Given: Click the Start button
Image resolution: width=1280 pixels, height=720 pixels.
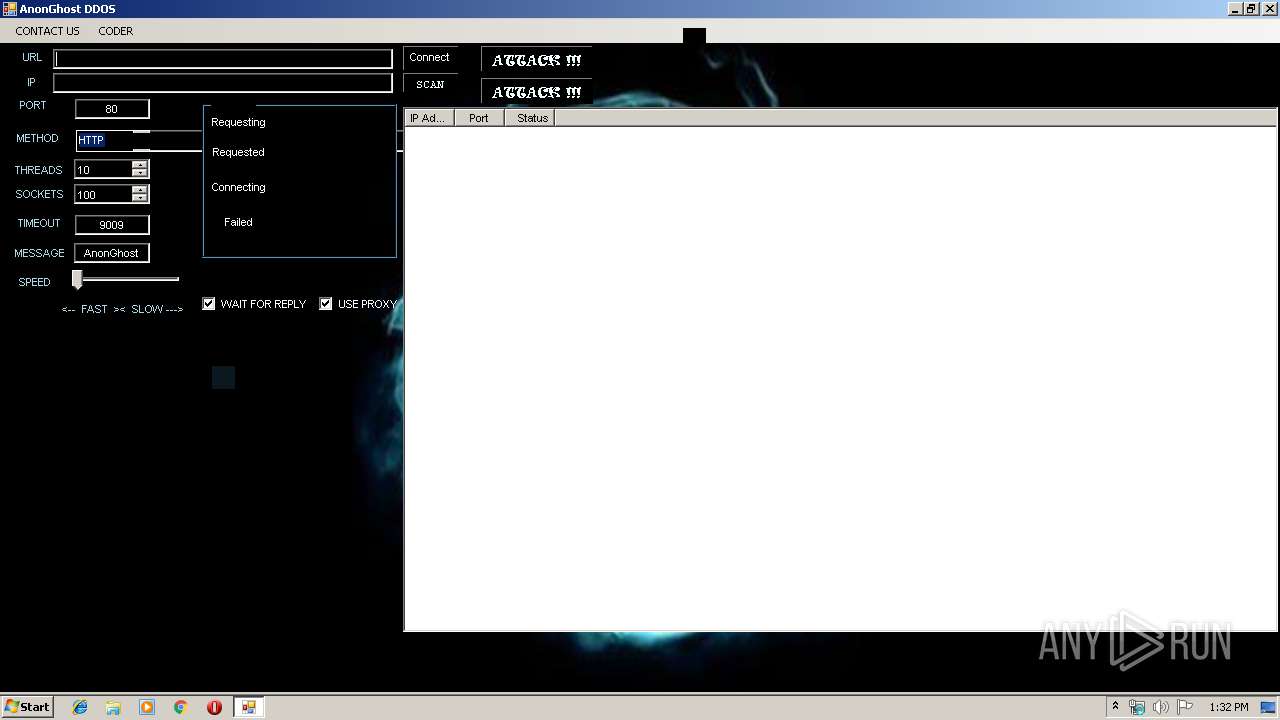Looking at the screenshot, I should click(x=27, y=707).
